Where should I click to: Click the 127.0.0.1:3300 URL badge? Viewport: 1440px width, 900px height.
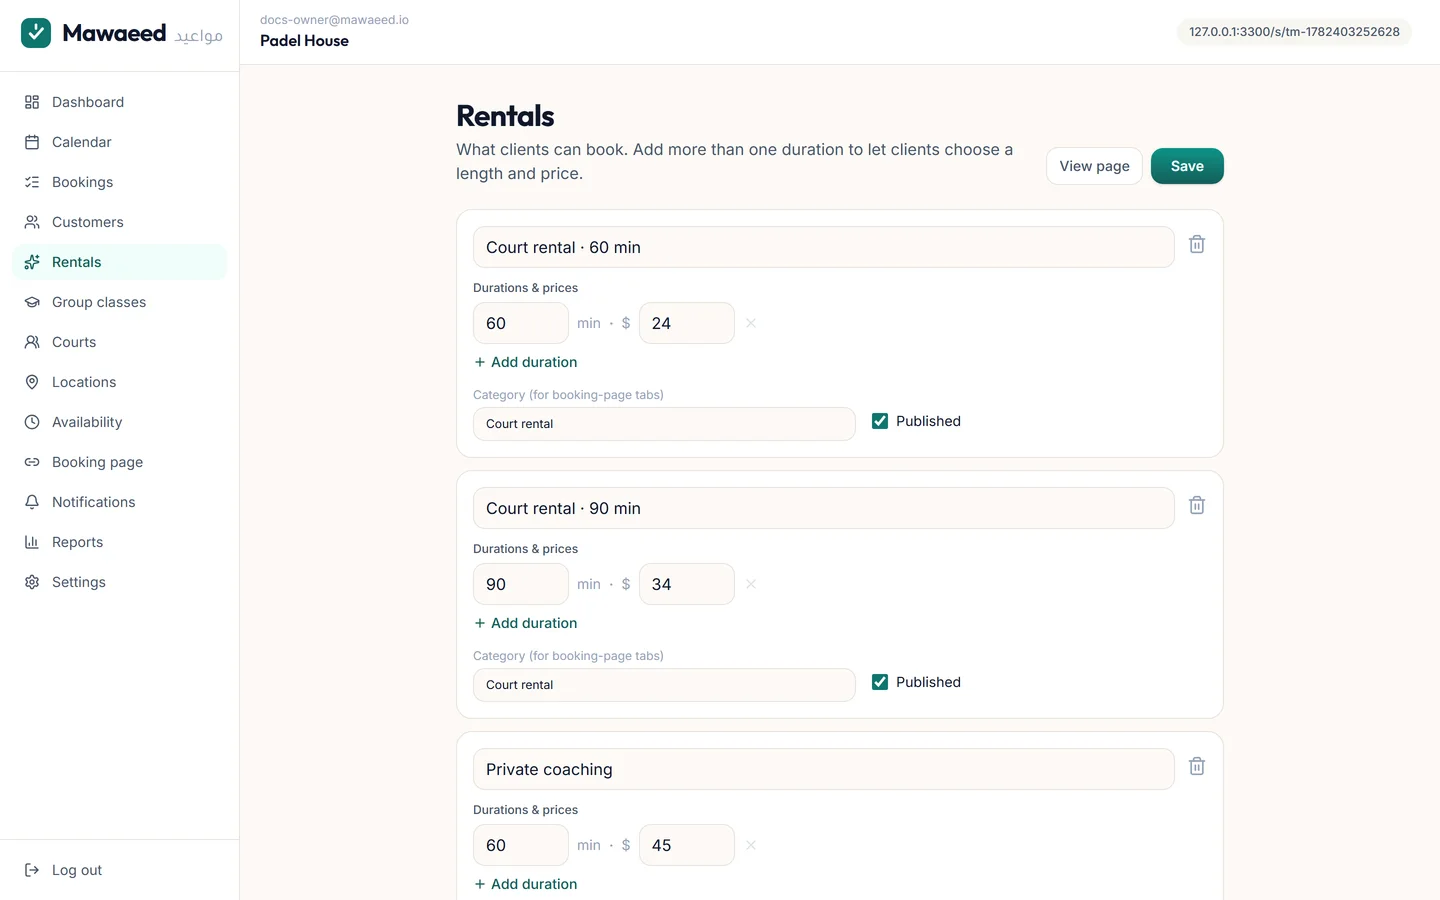tap(1294, 32)
